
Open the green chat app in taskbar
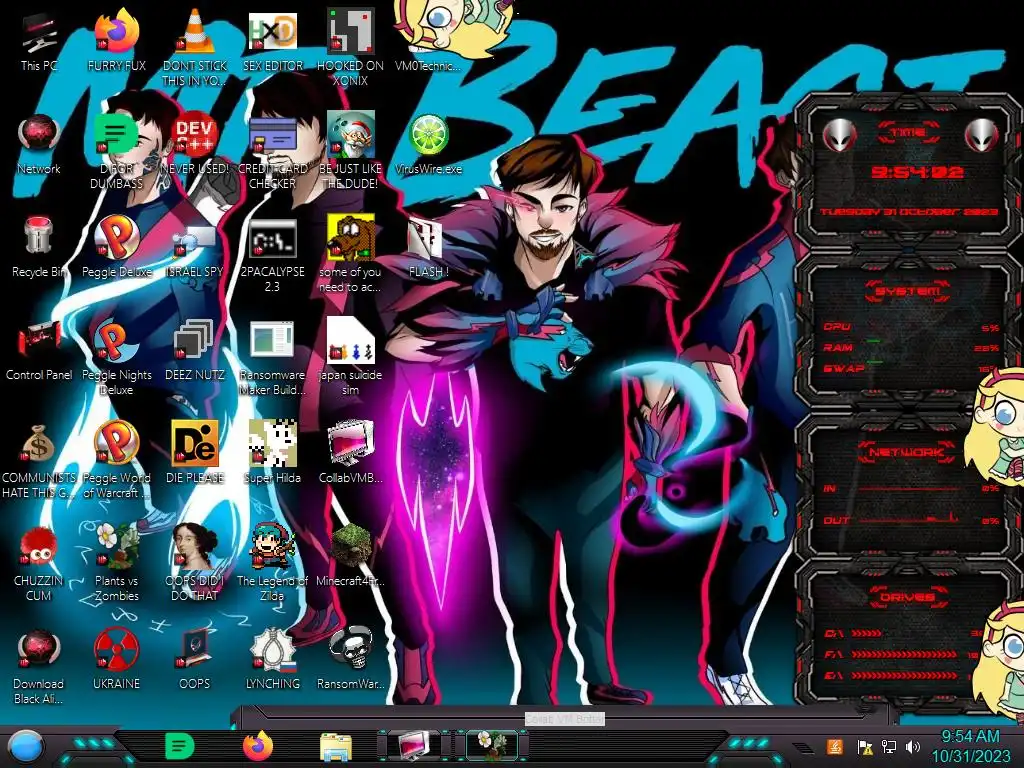pyautogui.click(x=180, y=746)
